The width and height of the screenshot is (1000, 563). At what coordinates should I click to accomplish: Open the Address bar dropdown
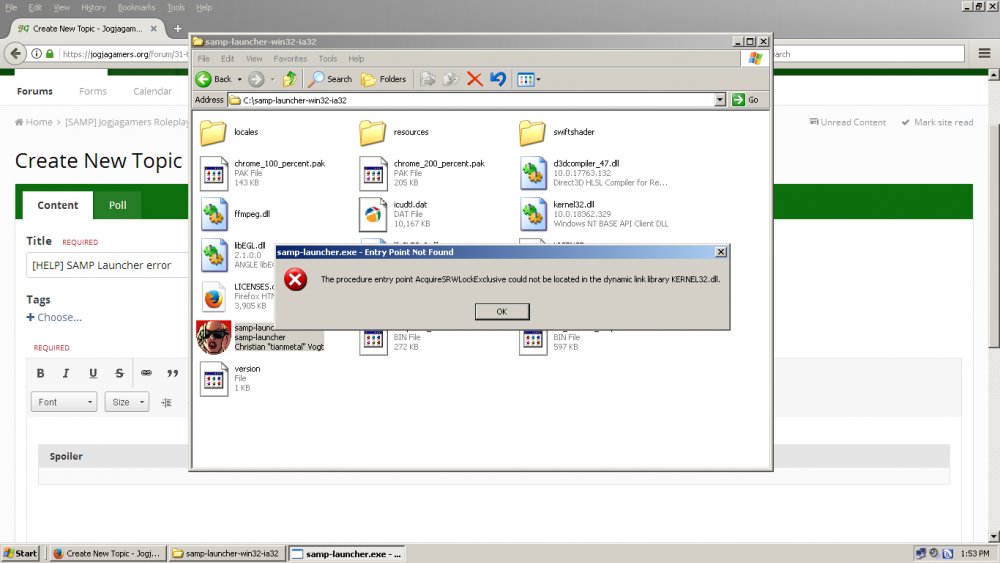pos(720,100)
